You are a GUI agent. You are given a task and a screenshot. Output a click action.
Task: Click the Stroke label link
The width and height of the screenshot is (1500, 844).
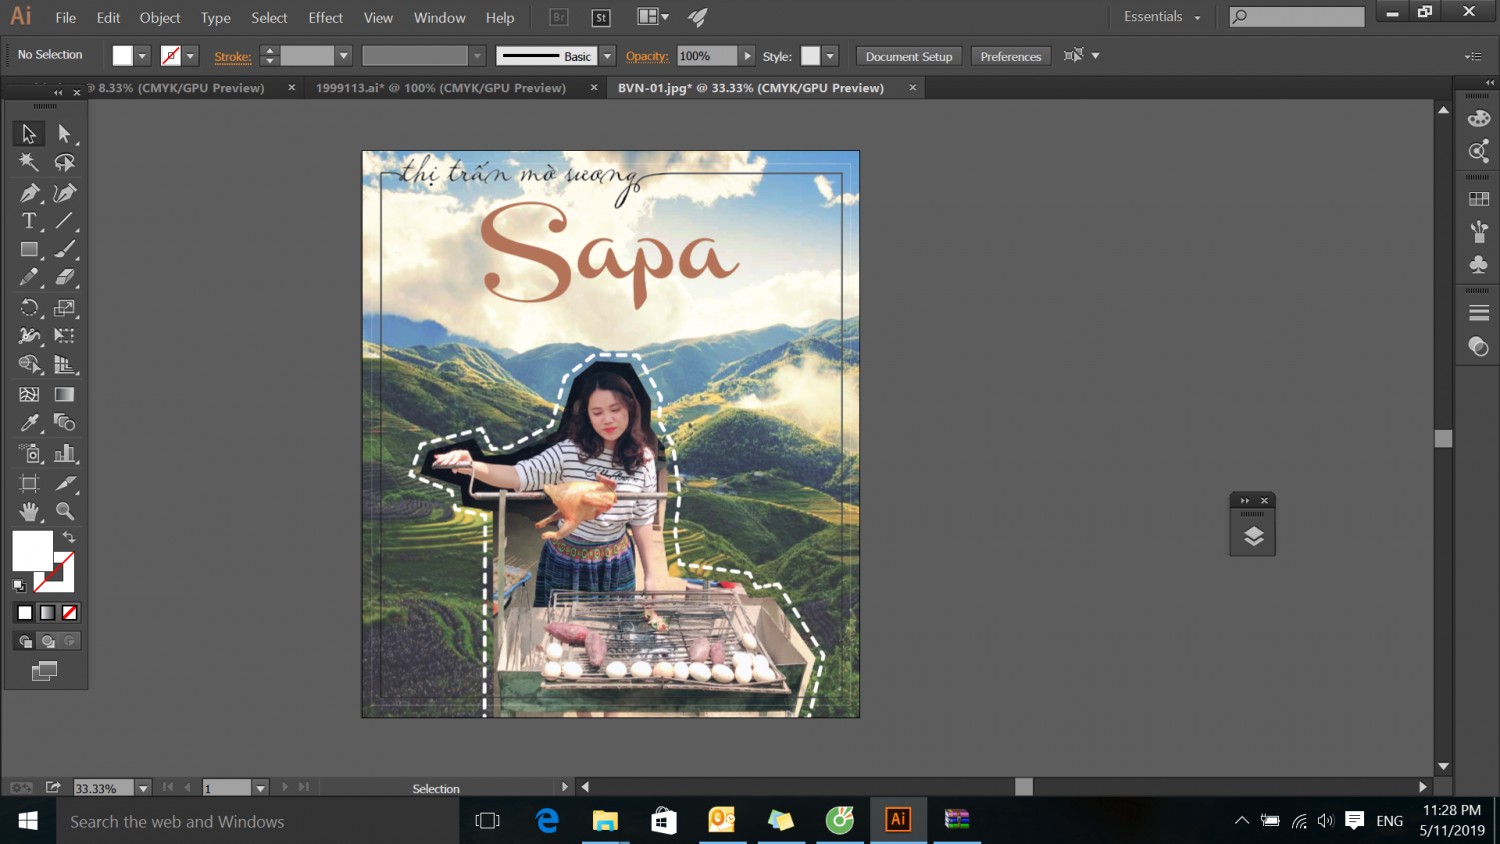(x=233, y=56)
